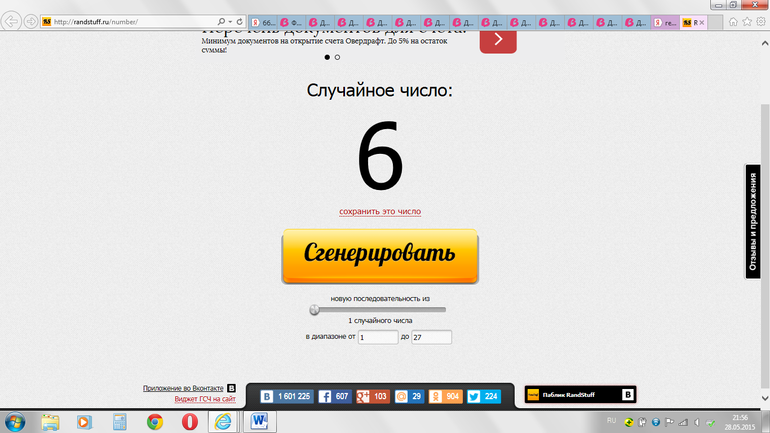Open the Паблик RandStuff banner
This screenshot has width=770, height=433.
580,395
